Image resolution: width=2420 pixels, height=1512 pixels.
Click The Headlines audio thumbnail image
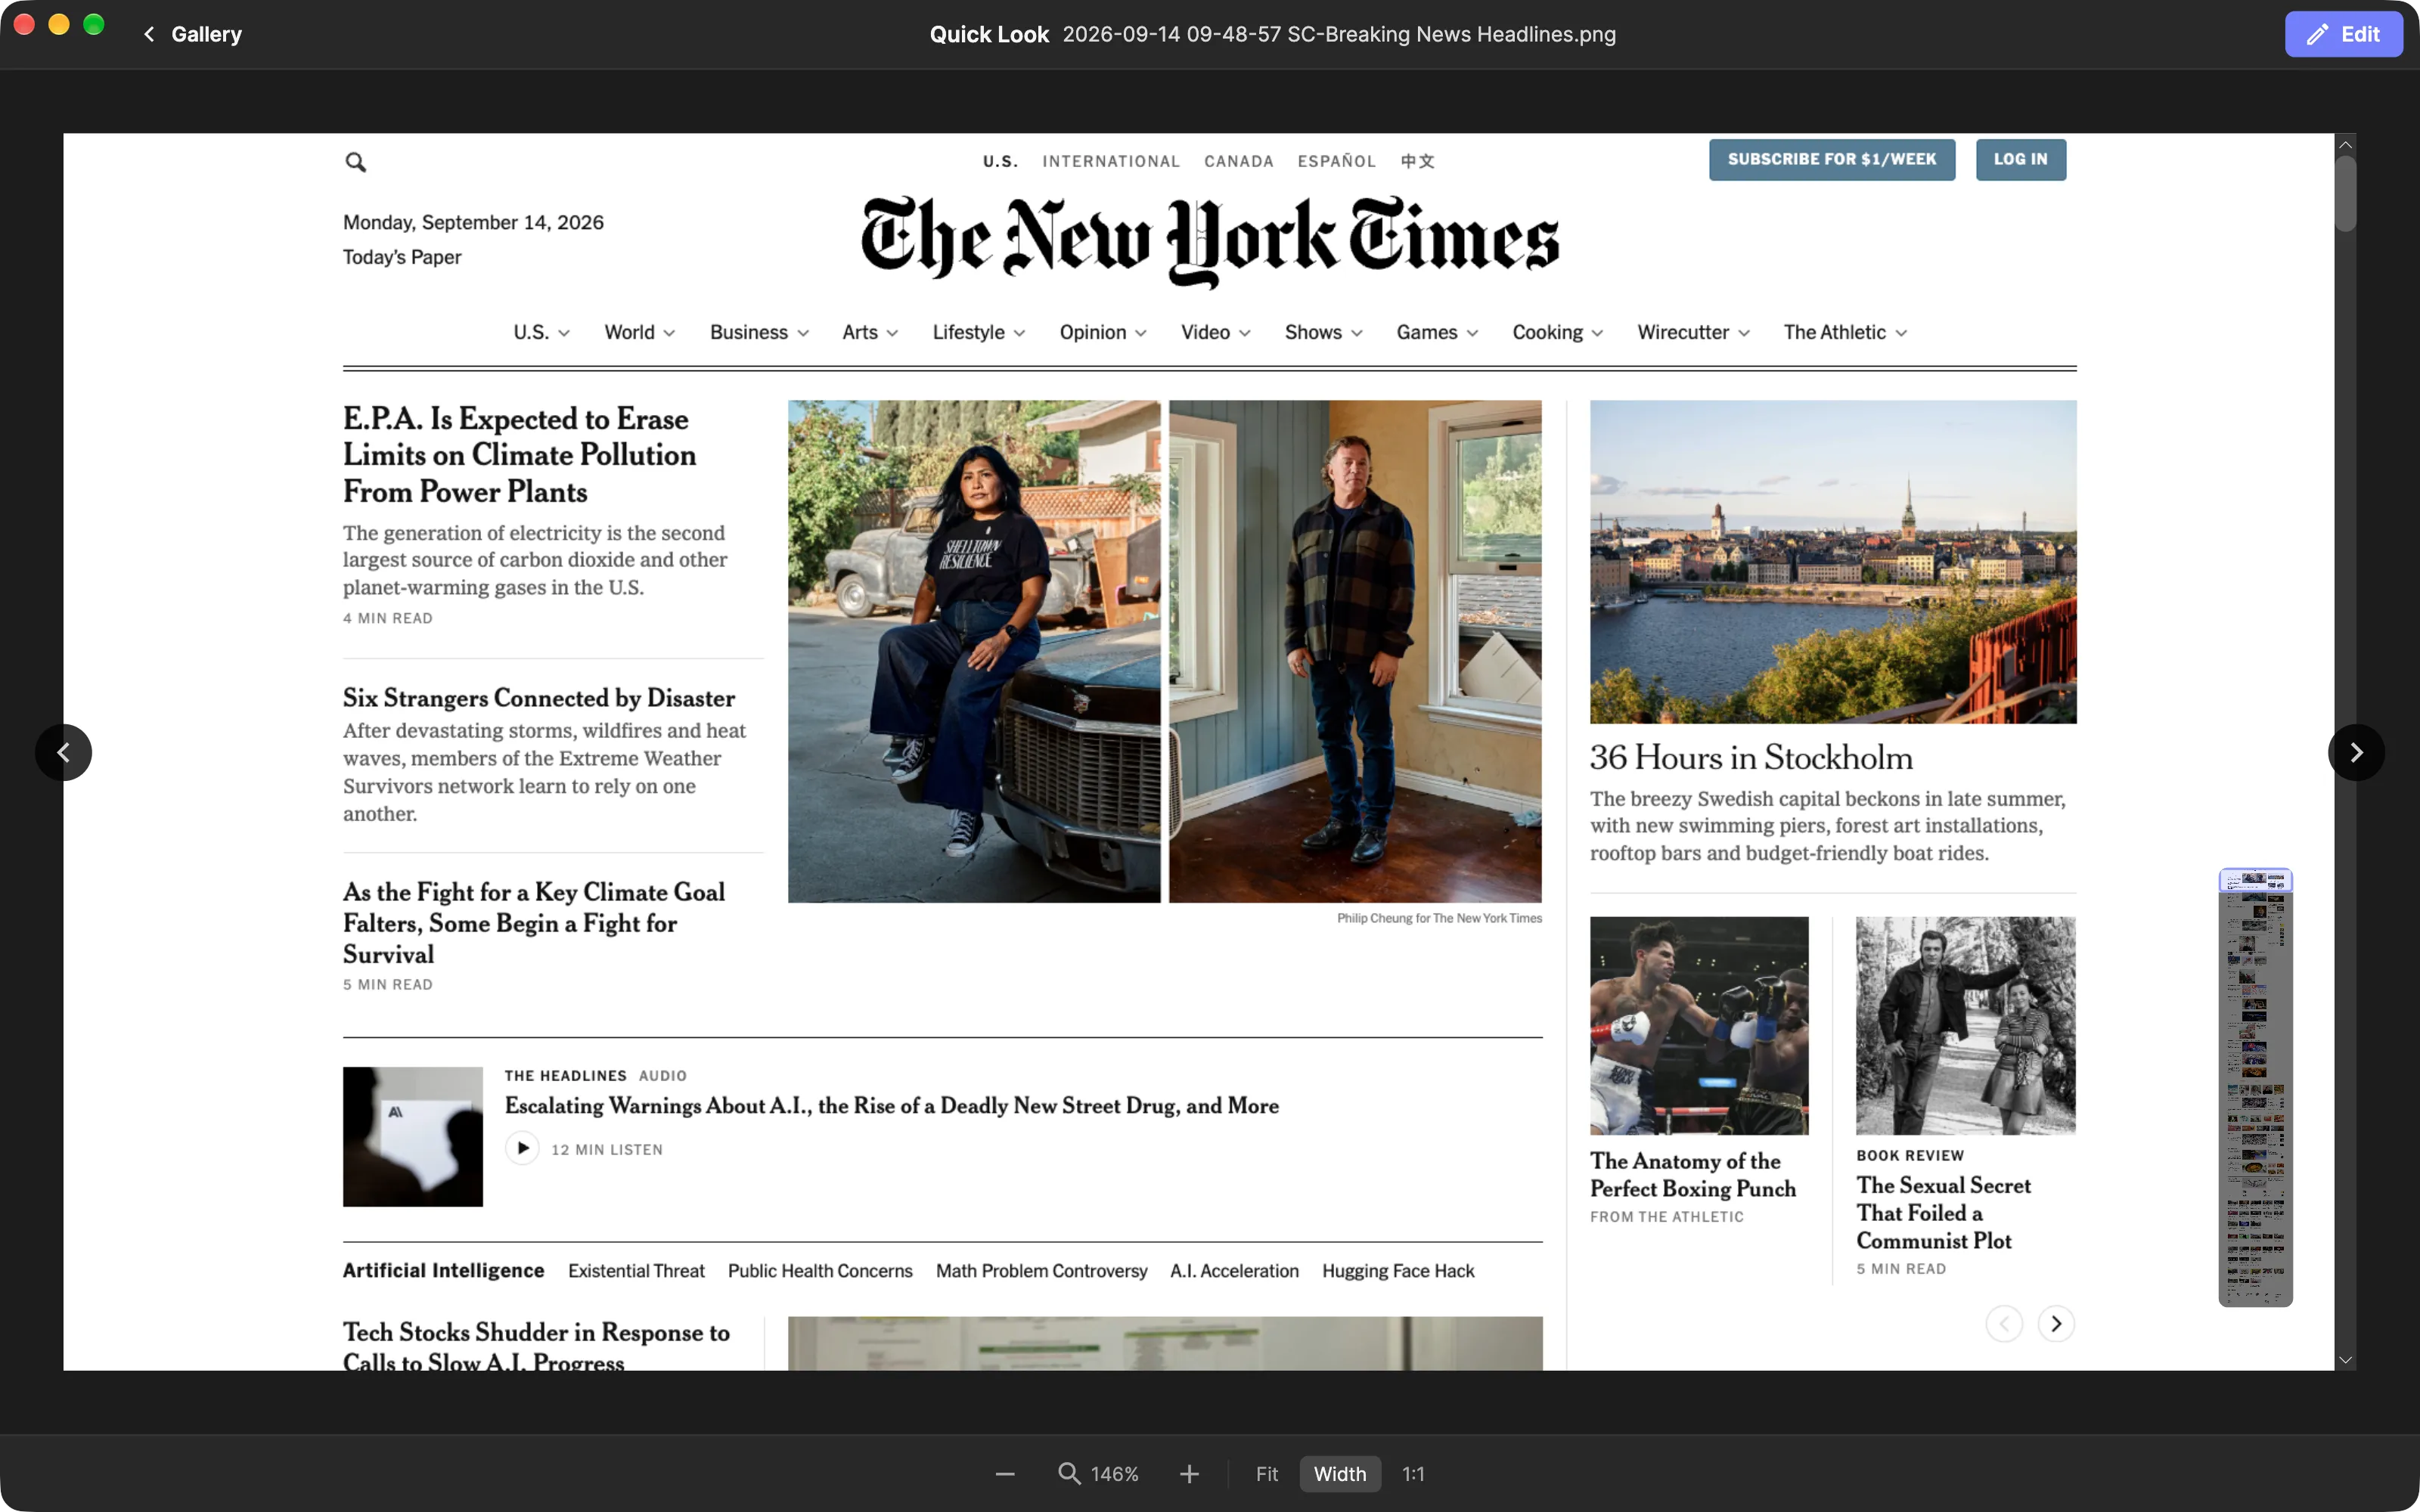pos(413,1137)
